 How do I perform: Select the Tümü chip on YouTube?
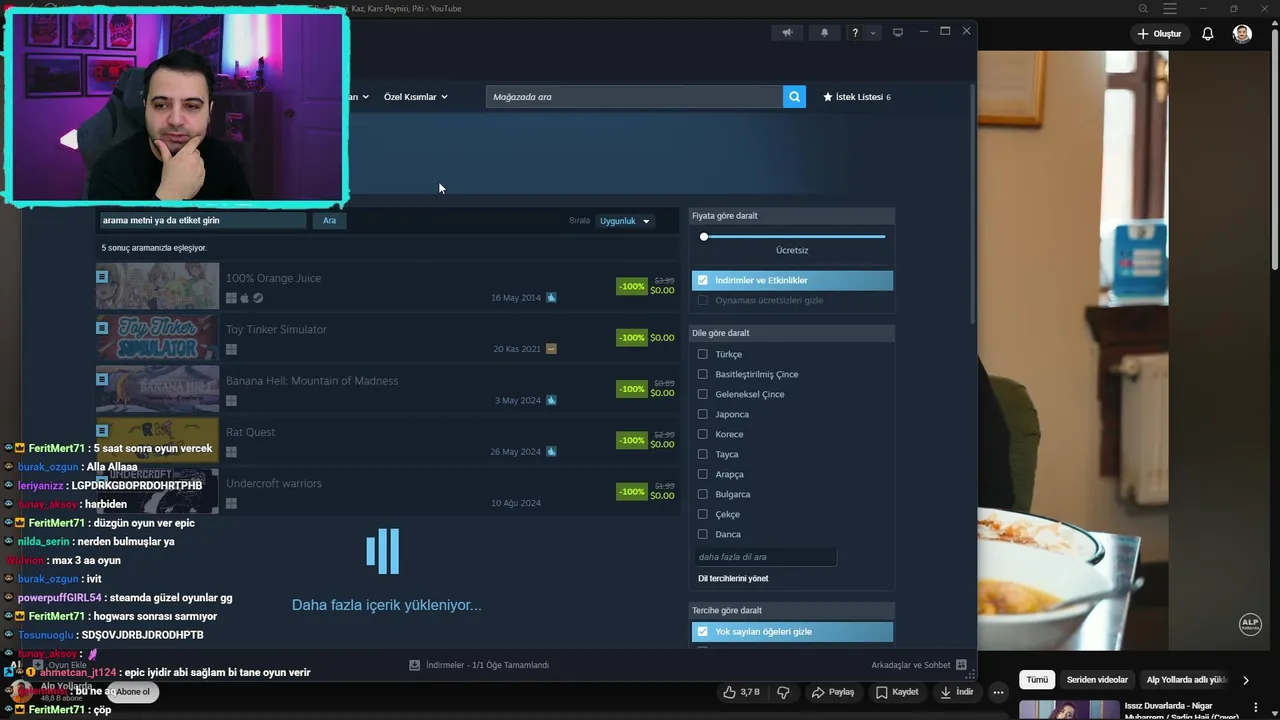[1037, 680]
